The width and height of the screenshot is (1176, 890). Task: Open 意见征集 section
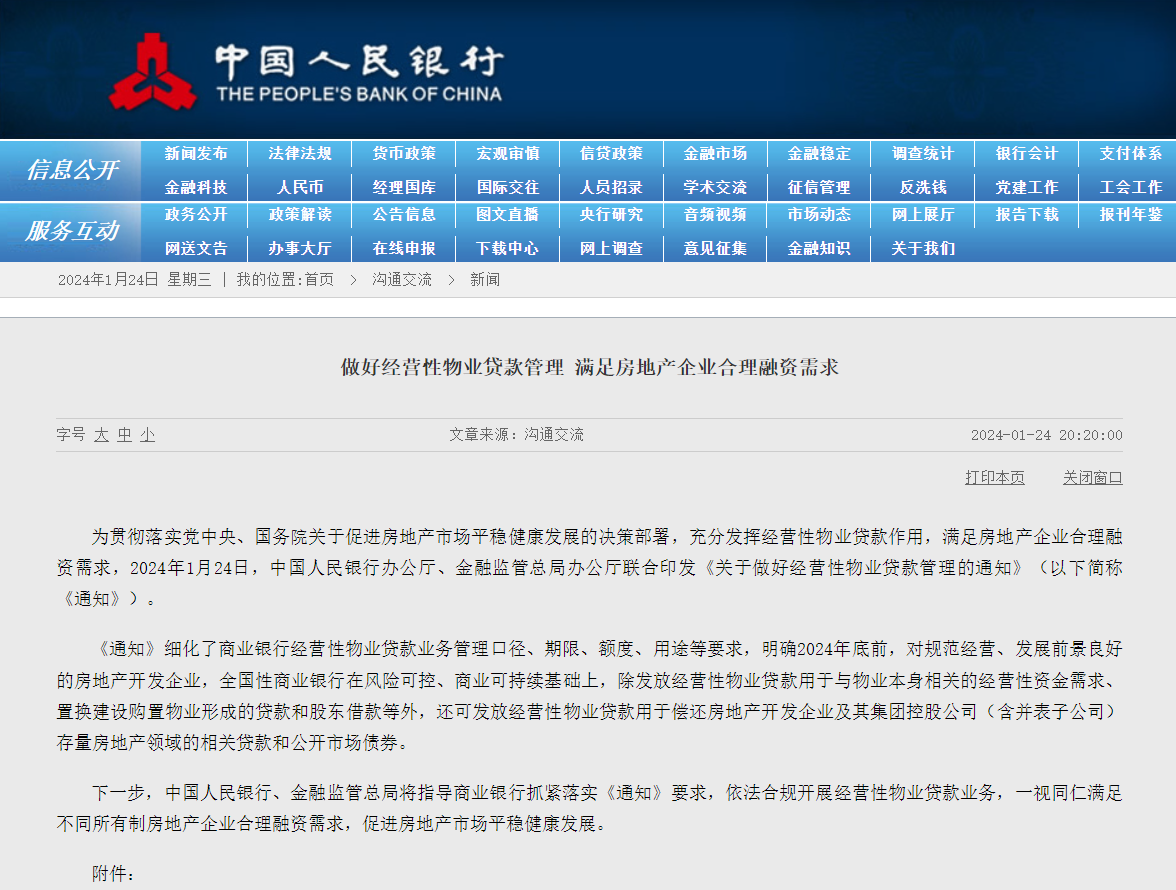click(716, 248)
